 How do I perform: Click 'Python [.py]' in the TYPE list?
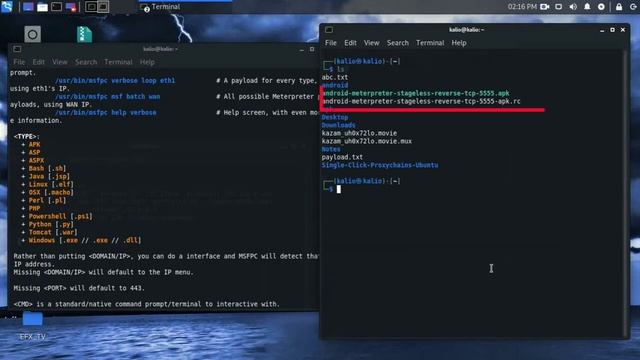click(x=51, y=224)
